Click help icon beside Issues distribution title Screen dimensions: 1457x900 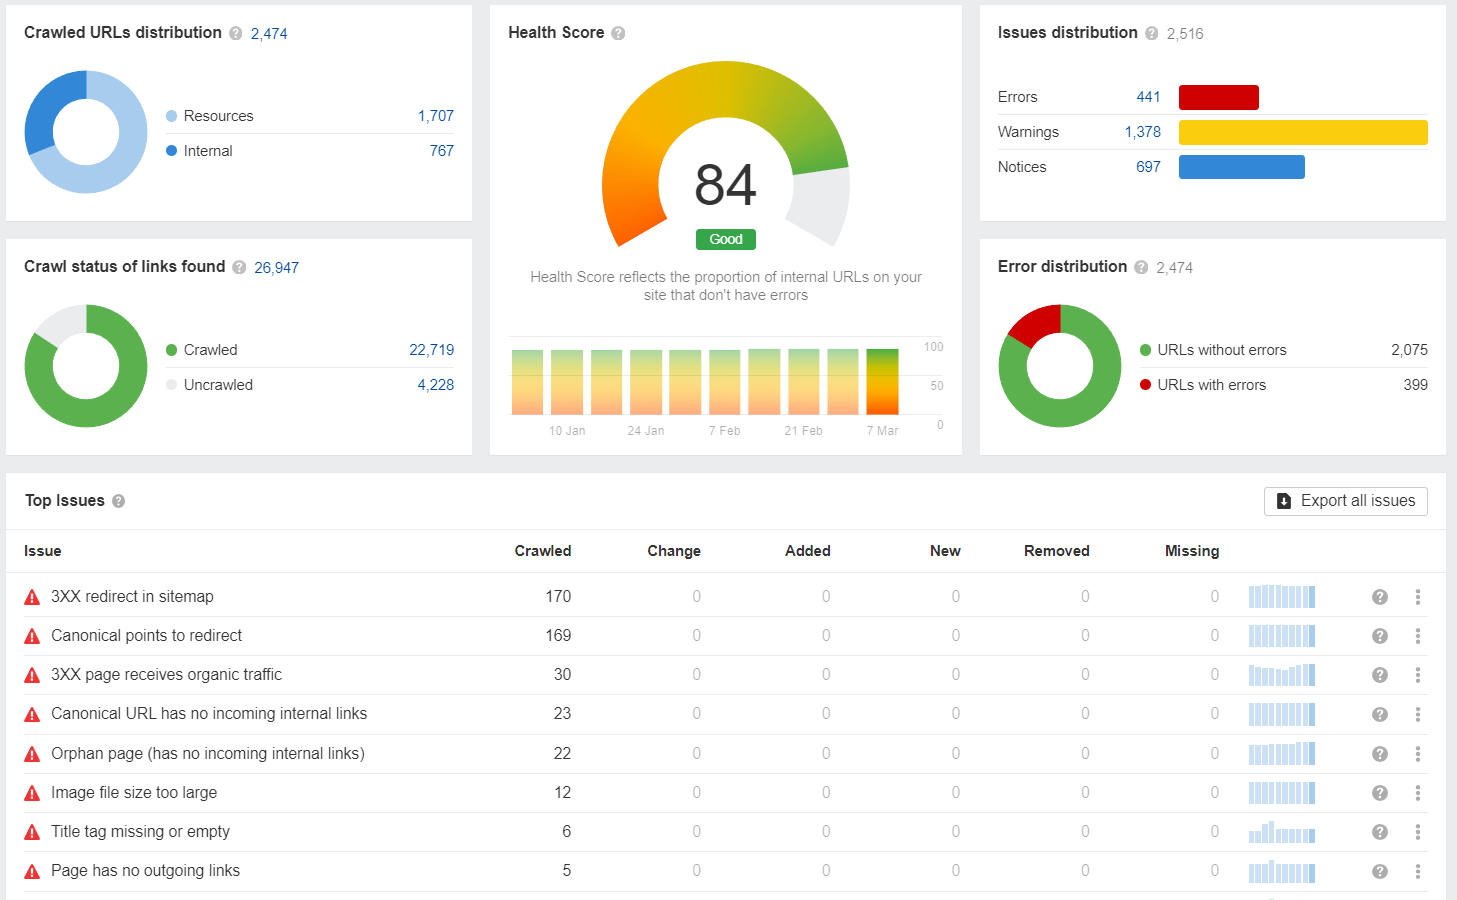[x=1152, y=33]
